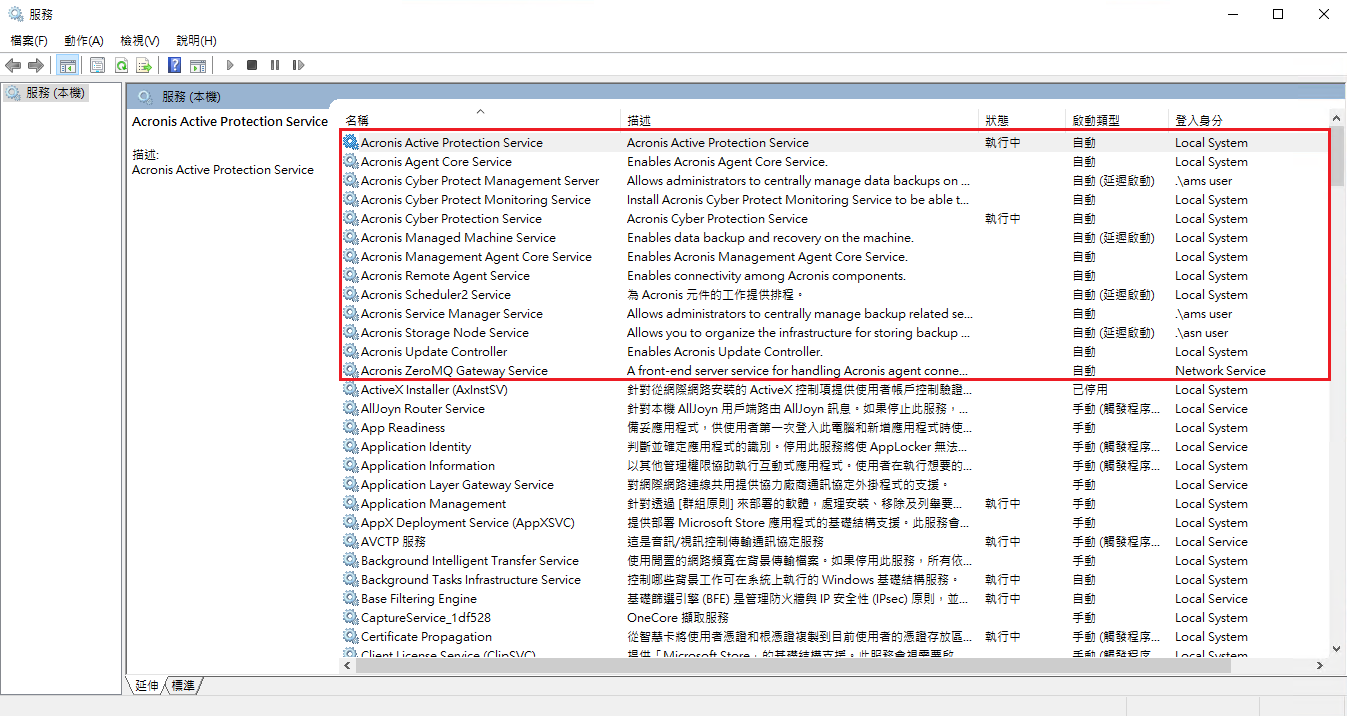Click the Stop Service square icon
The height and width of the screenshot is (716, 1347).
coord(252,65)
